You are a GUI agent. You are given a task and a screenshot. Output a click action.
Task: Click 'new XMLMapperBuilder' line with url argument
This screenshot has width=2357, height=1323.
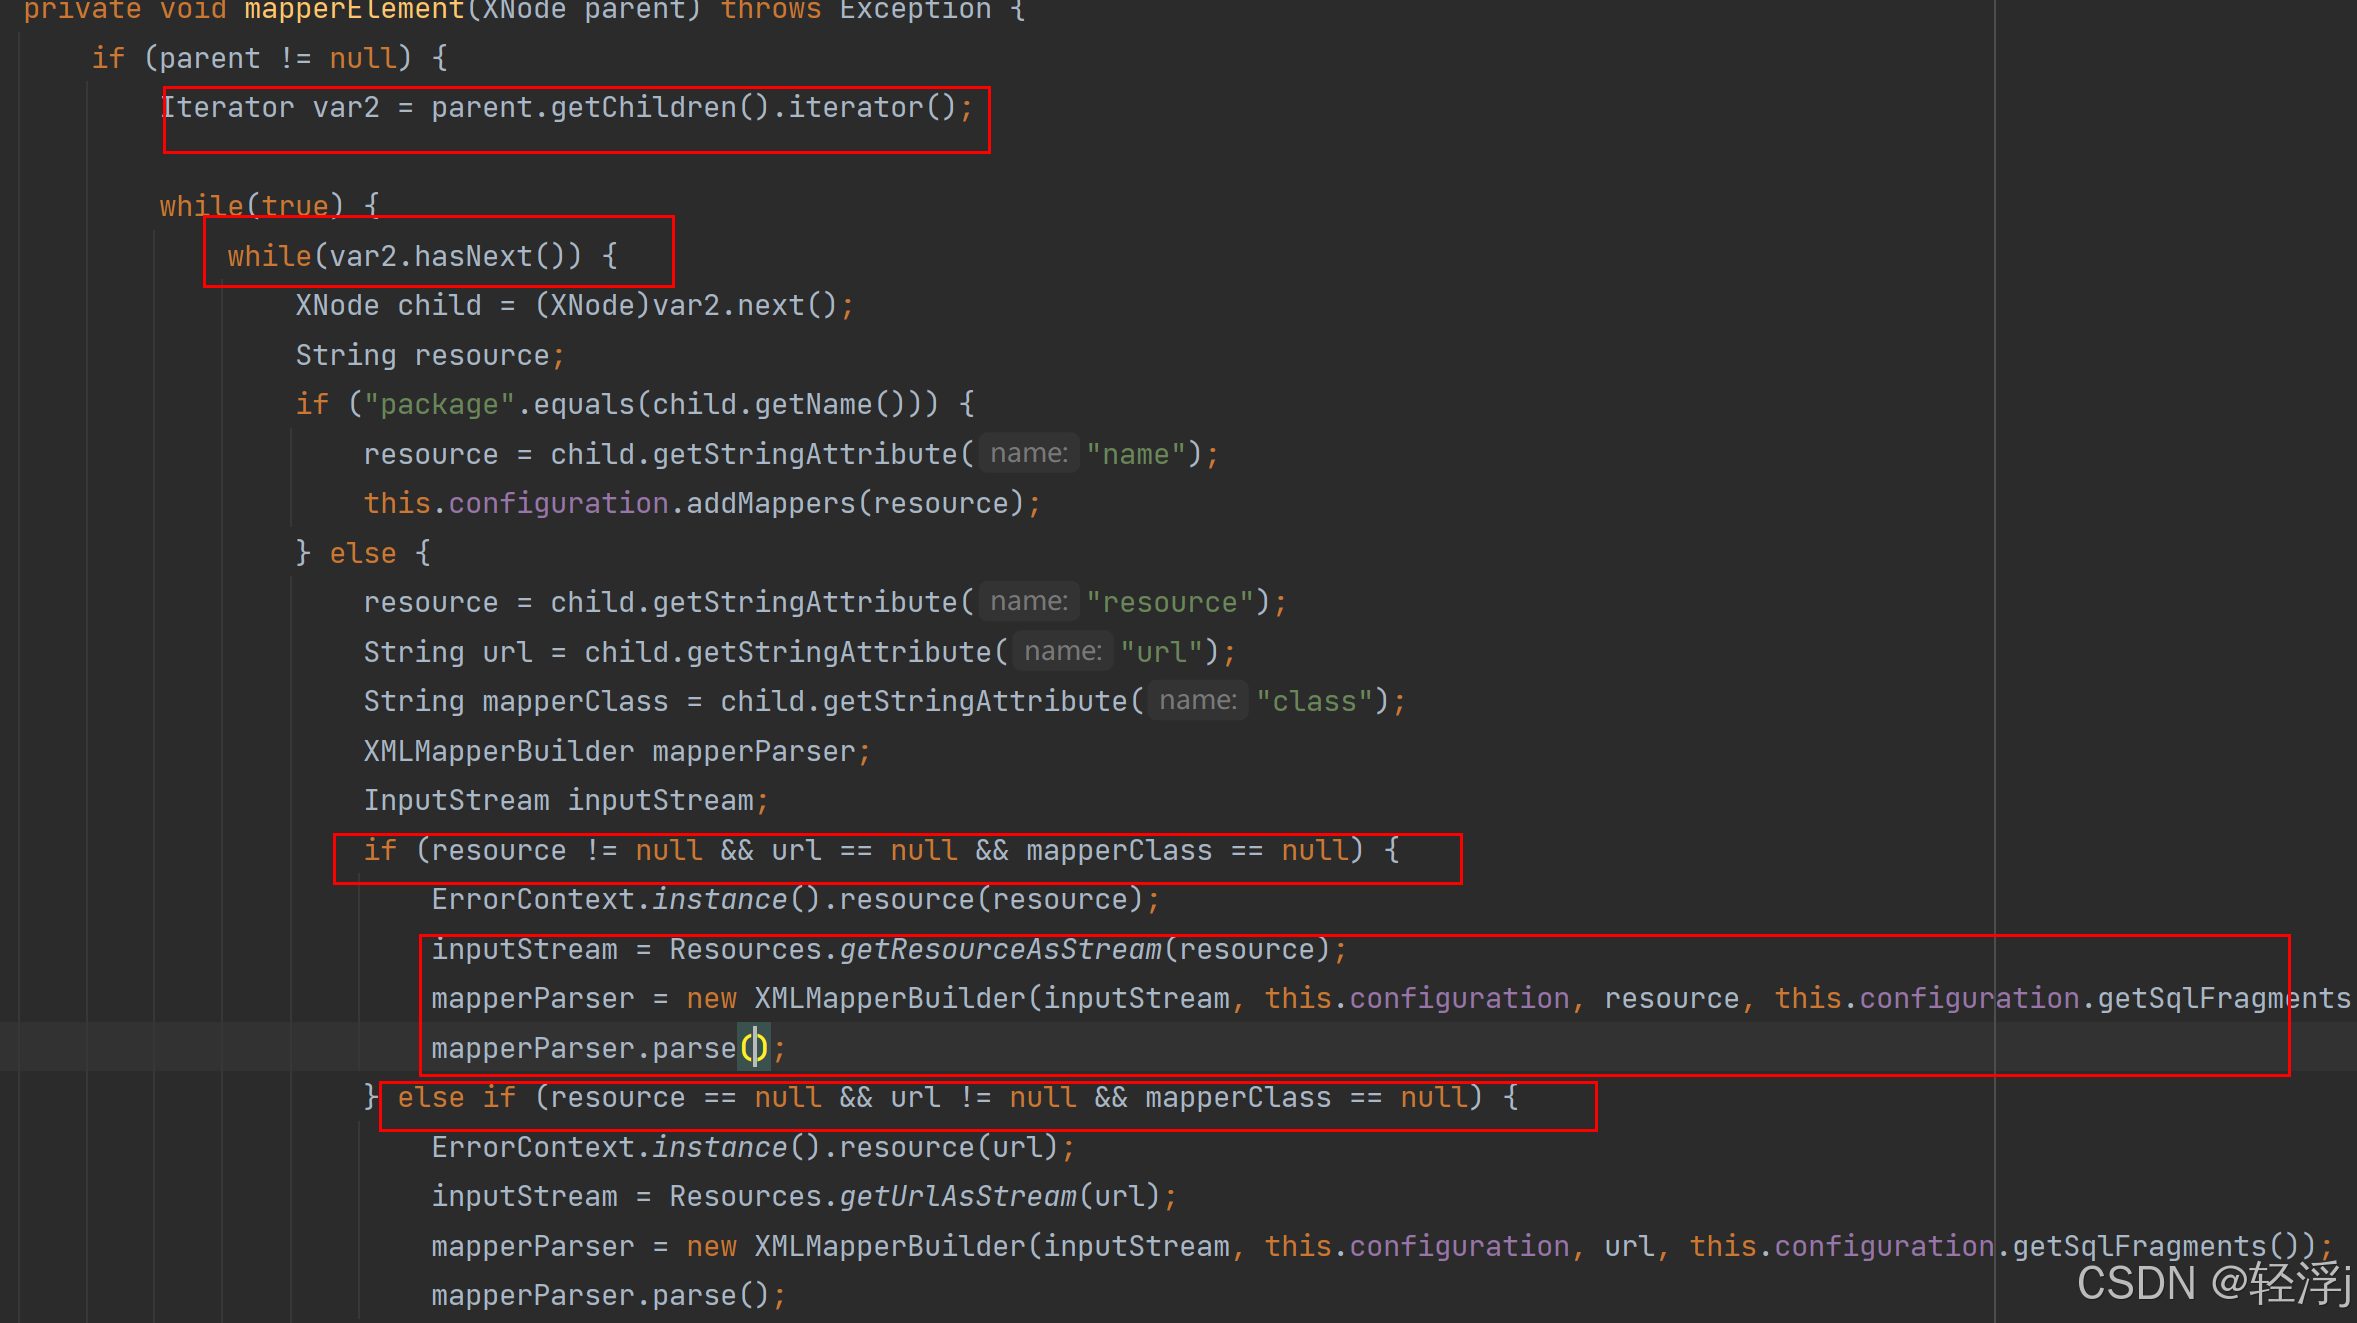click(x=1382, y=1246)
